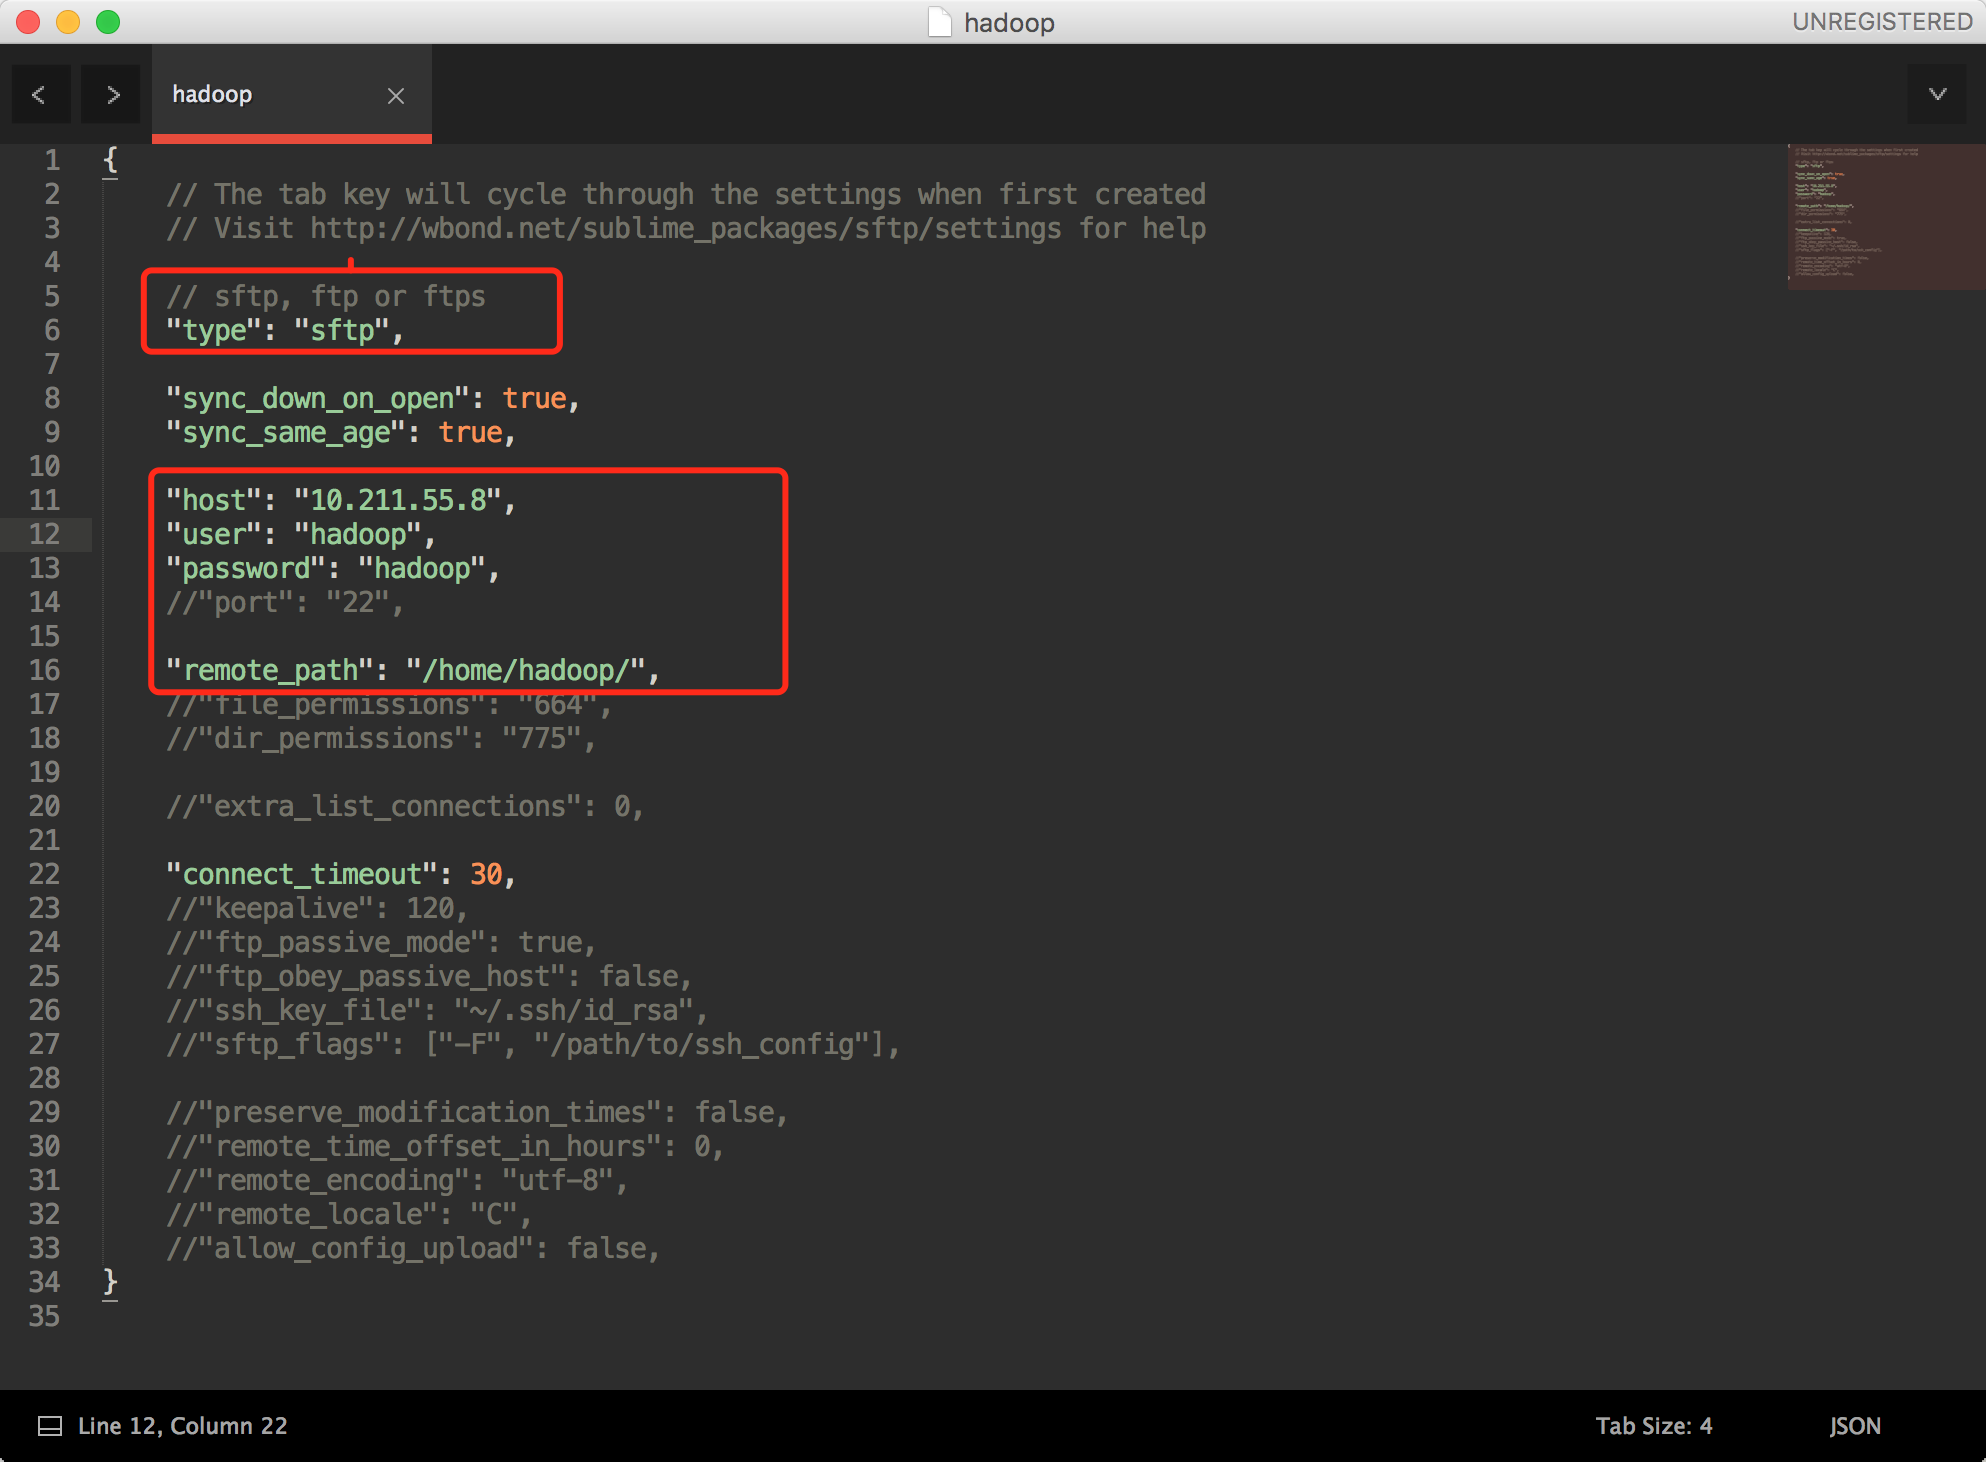Click the remote_path value "/home/hadoop/"
1986x1462 pixels.
click(x=526, y=670)
